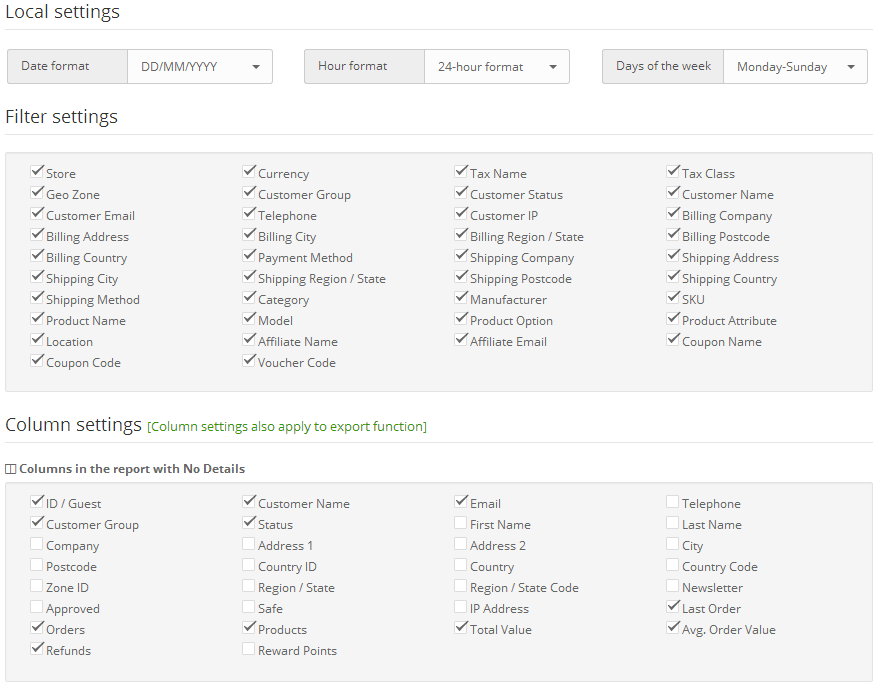Toggle the Customer Name filter checkbox

pos(672,193)
